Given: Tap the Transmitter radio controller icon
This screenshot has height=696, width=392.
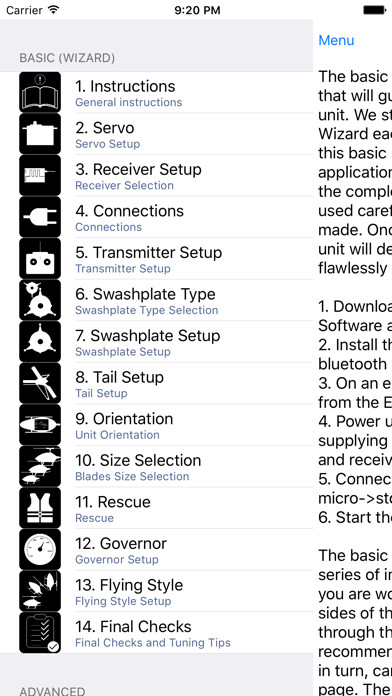Looking at the screenshot, I should point(40,258).
